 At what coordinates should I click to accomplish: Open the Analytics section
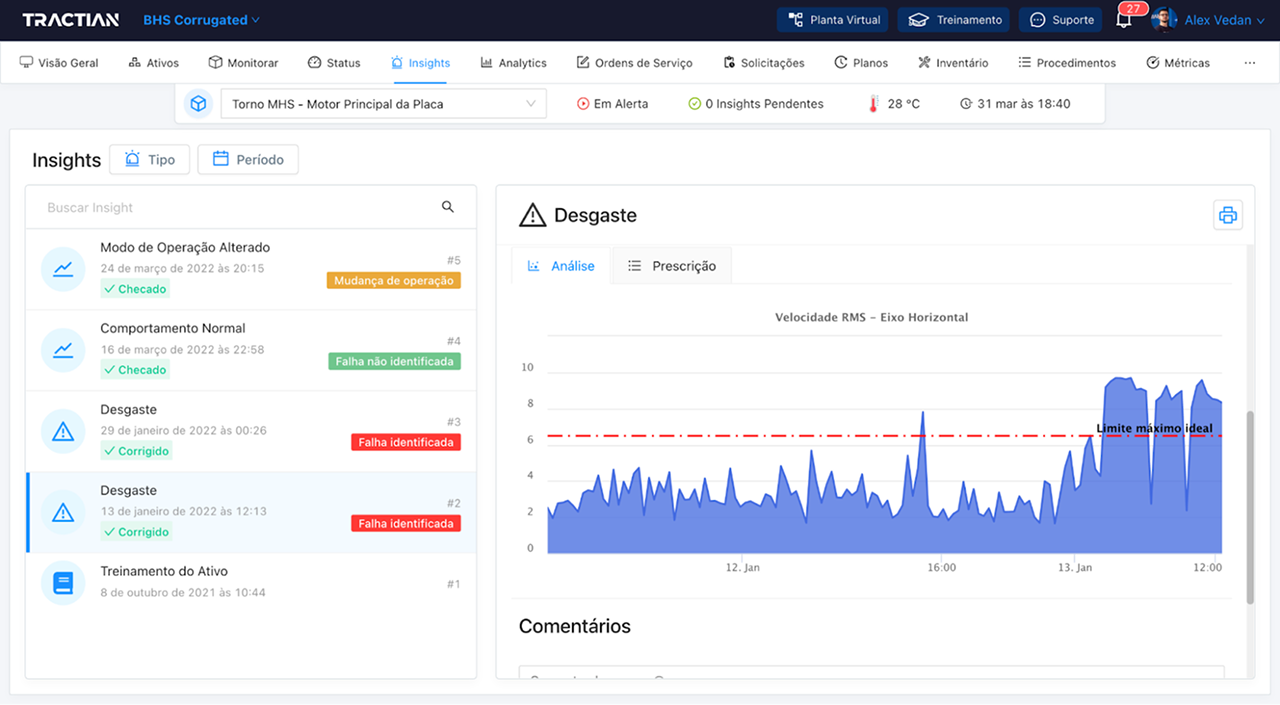coord(513,62)
